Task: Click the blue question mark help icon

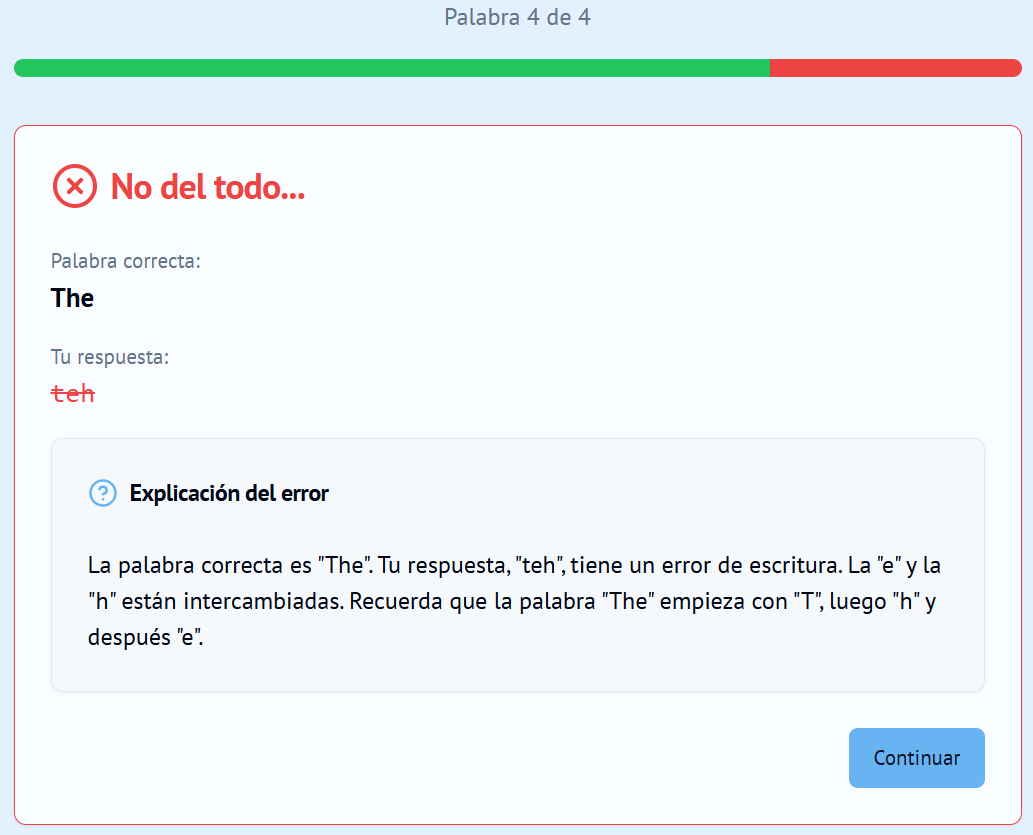Action: coord(103,493)
